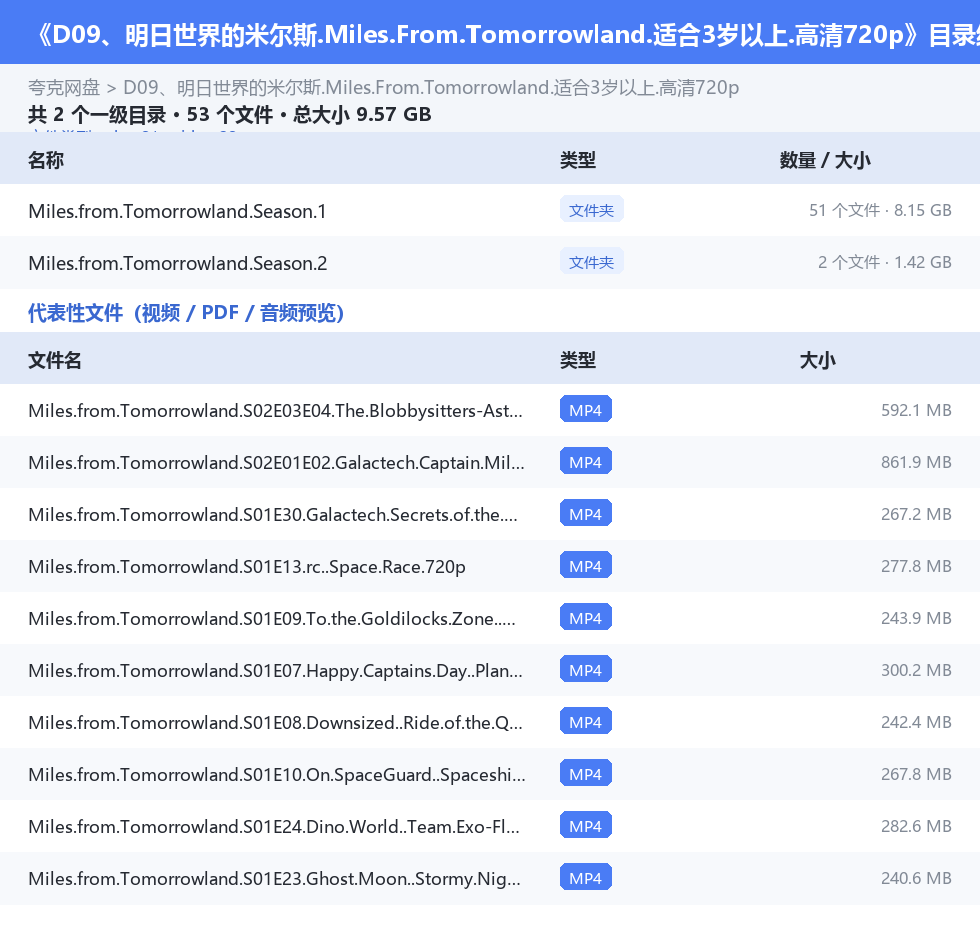The height and width of the screenshot is (936, 980).
Task: Click the 夸克网盘 breadcrumb link
Action: click(64, 87)
